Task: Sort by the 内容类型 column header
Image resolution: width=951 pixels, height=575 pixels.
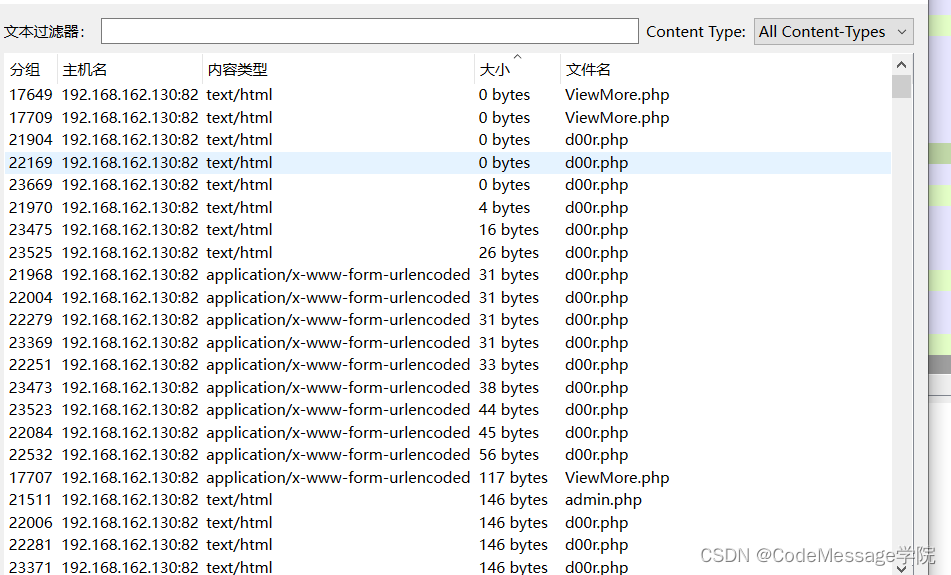Action: coord(338,70)
